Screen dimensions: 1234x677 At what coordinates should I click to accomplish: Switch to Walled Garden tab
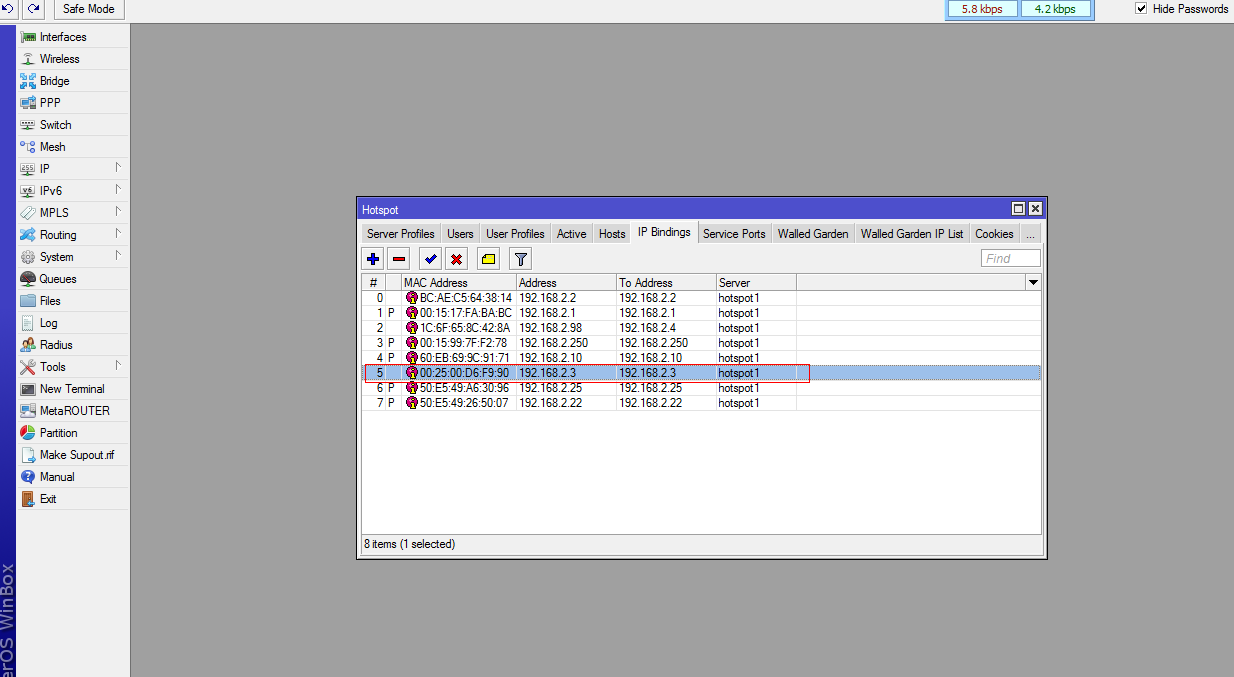pyautogui.click(x=813, y=234)
